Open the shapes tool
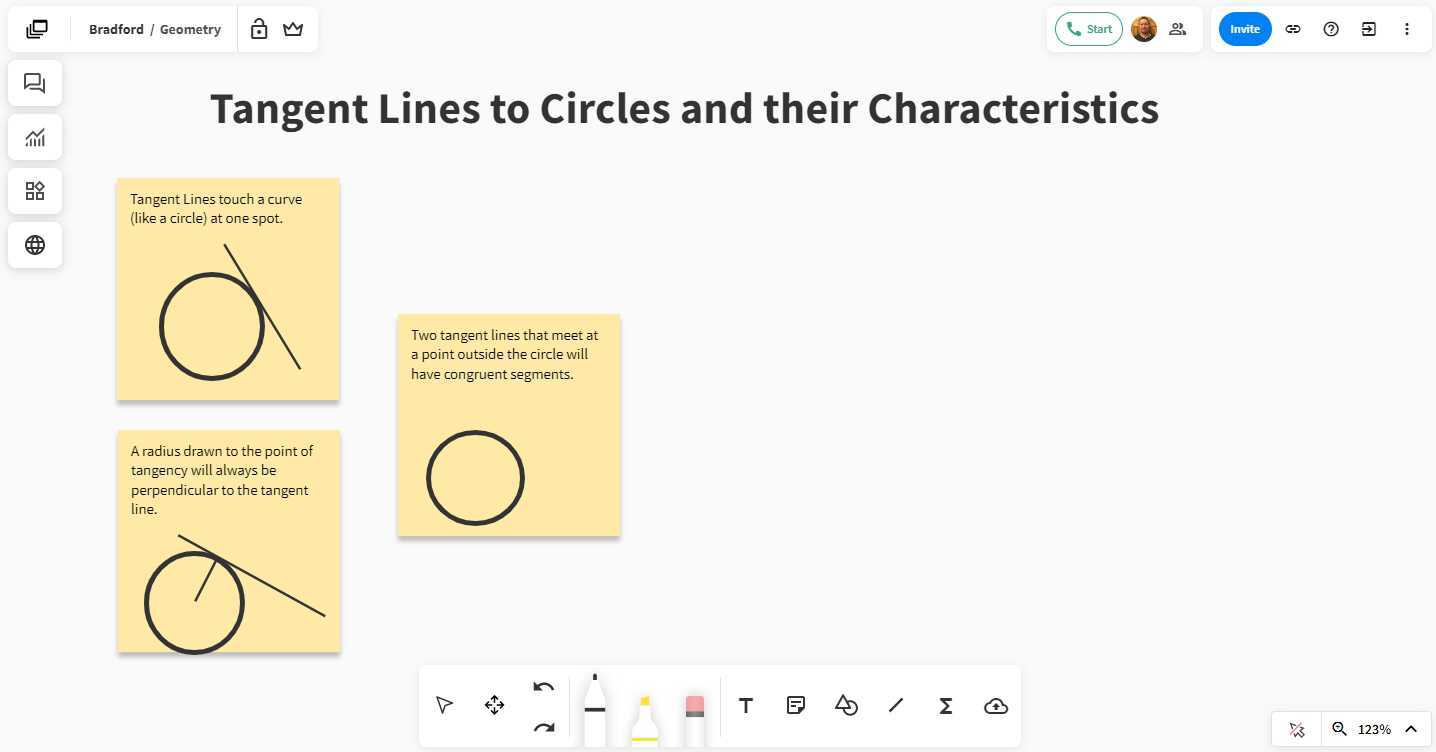Viewport: 1436px width, 752px height. pyautogui.click(x=845, y=705)
